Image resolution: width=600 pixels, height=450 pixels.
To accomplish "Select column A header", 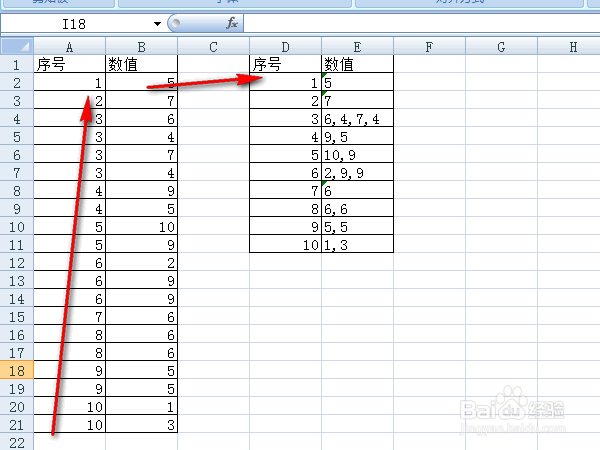I will 69,47.
